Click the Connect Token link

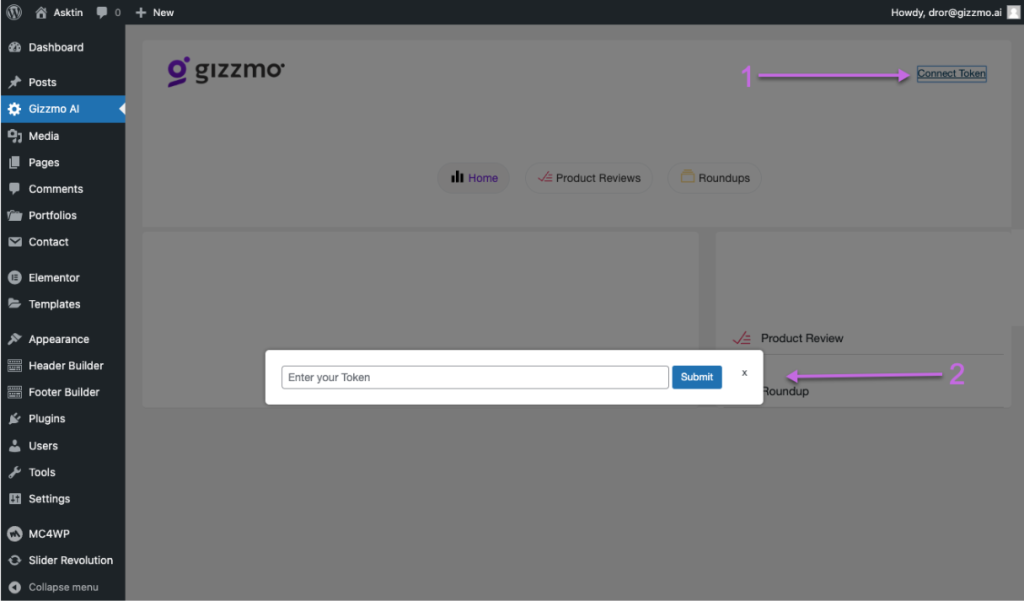pyautogui.click(x=951, y=74)
